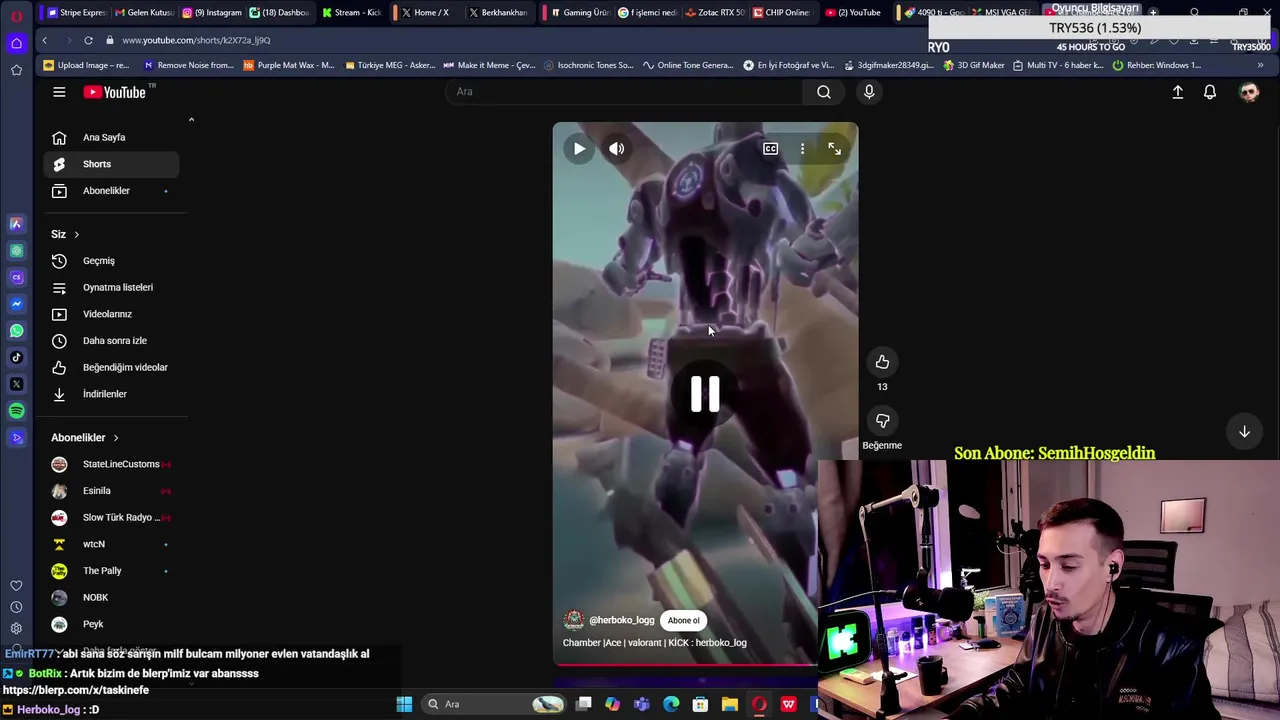Image resolution: width=1280 pixels, height=720 pixels.
Task: Open Abonelikler in the sidebar
Action: (111, 191)
